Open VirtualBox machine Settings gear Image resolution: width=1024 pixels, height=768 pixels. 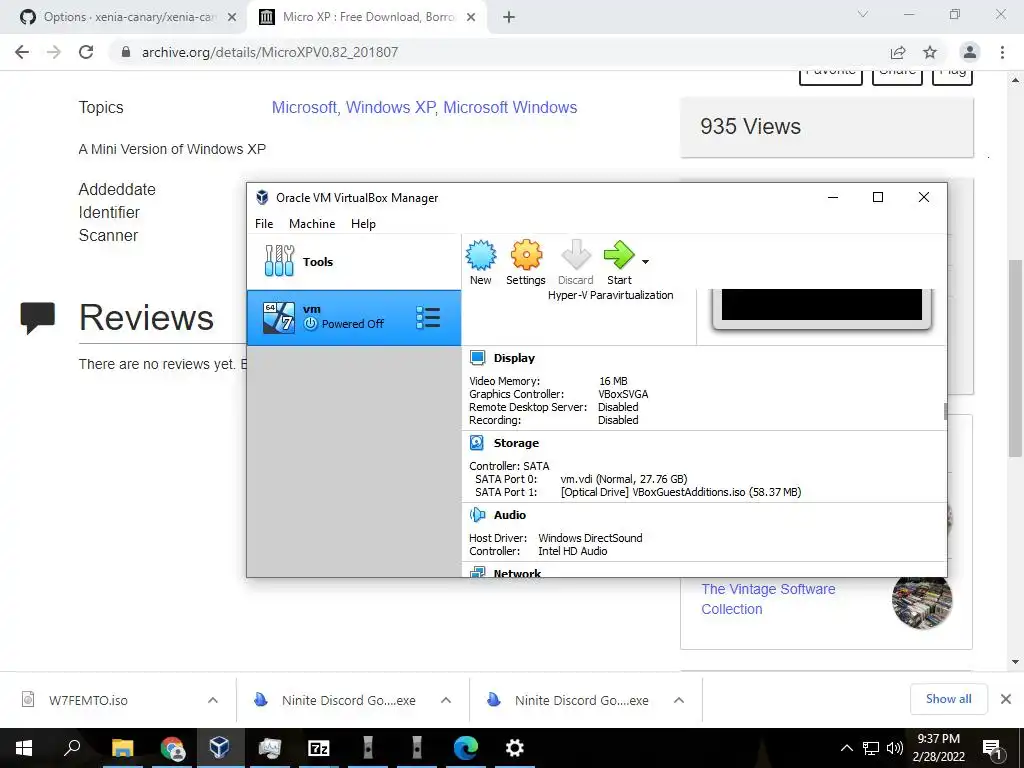tap(526, 255)
